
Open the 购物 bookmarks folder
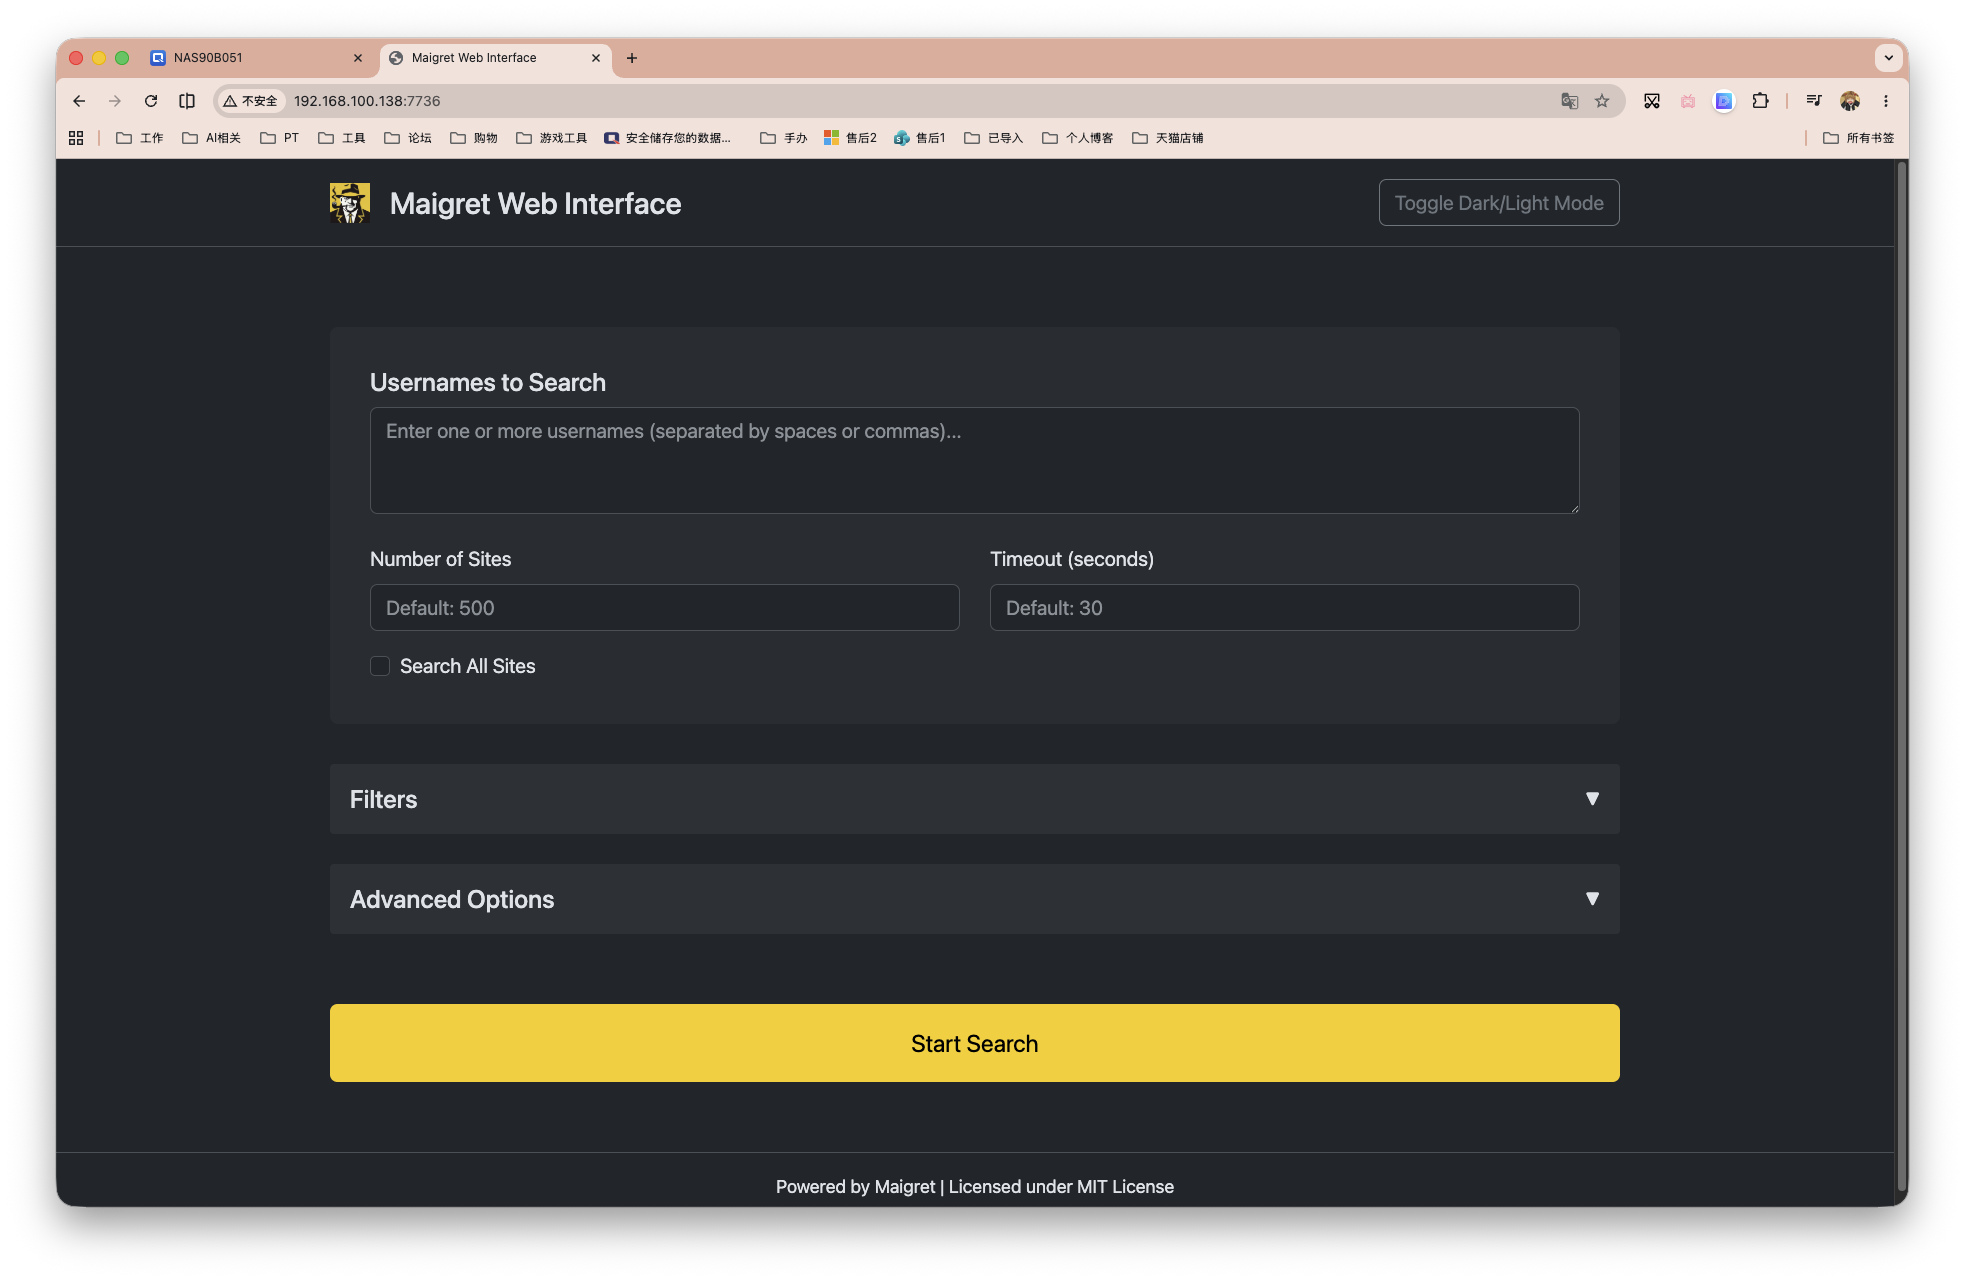[x=474, y=138]
